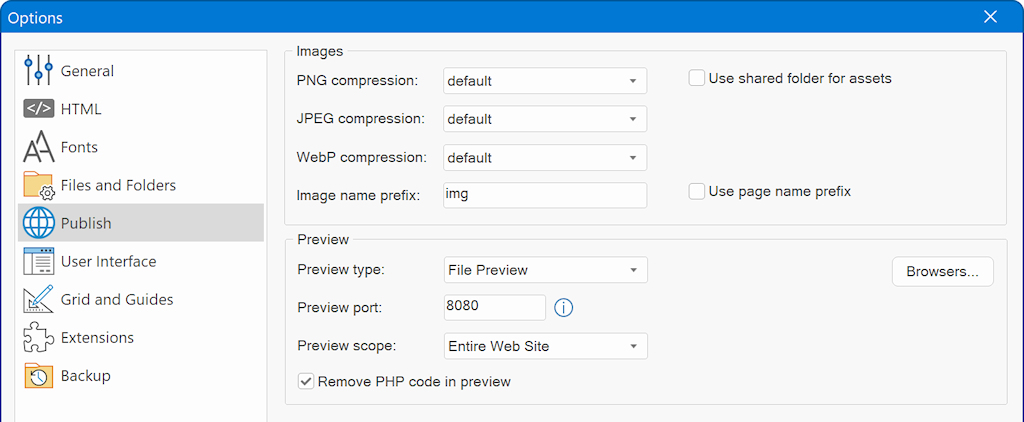Open the WebP compression dropdown
The height and width of the screenshot is (422, 1024).
[545, 158]
